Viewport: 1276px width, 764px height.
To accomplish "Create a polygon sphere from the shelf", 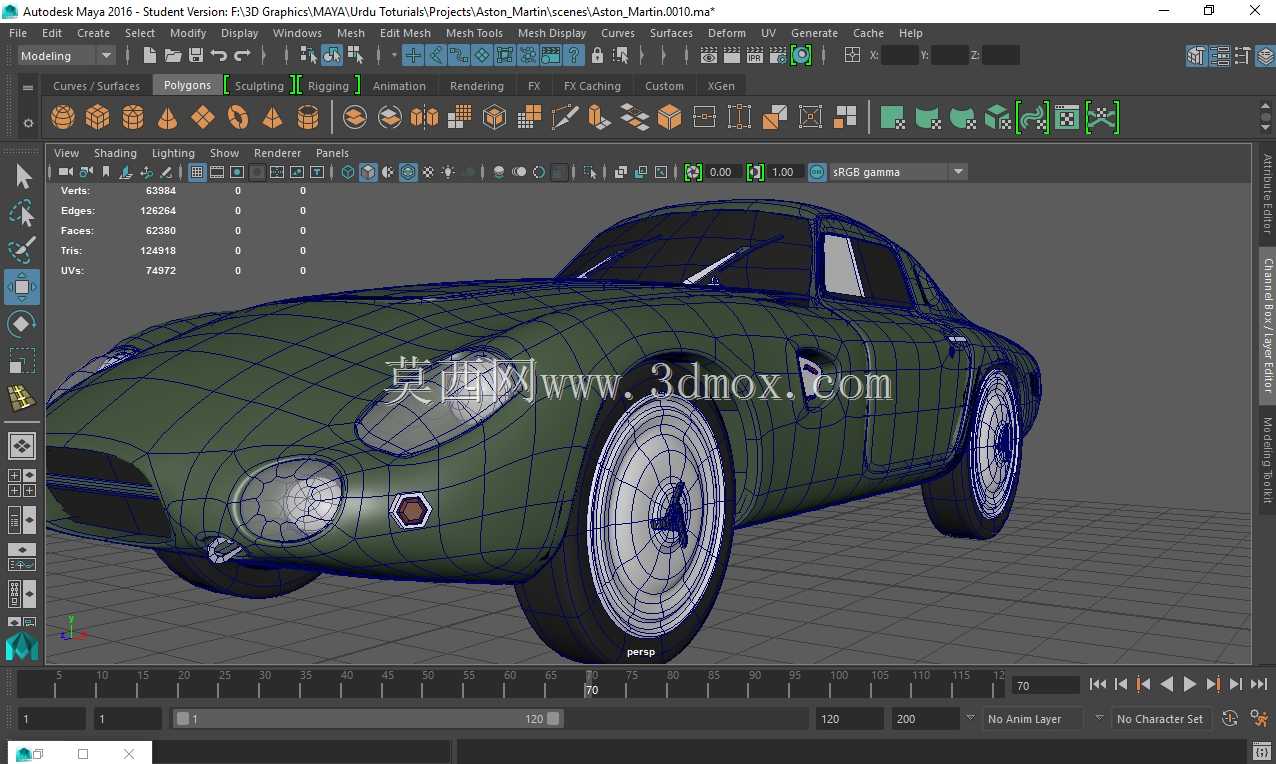I will (63, 118).
